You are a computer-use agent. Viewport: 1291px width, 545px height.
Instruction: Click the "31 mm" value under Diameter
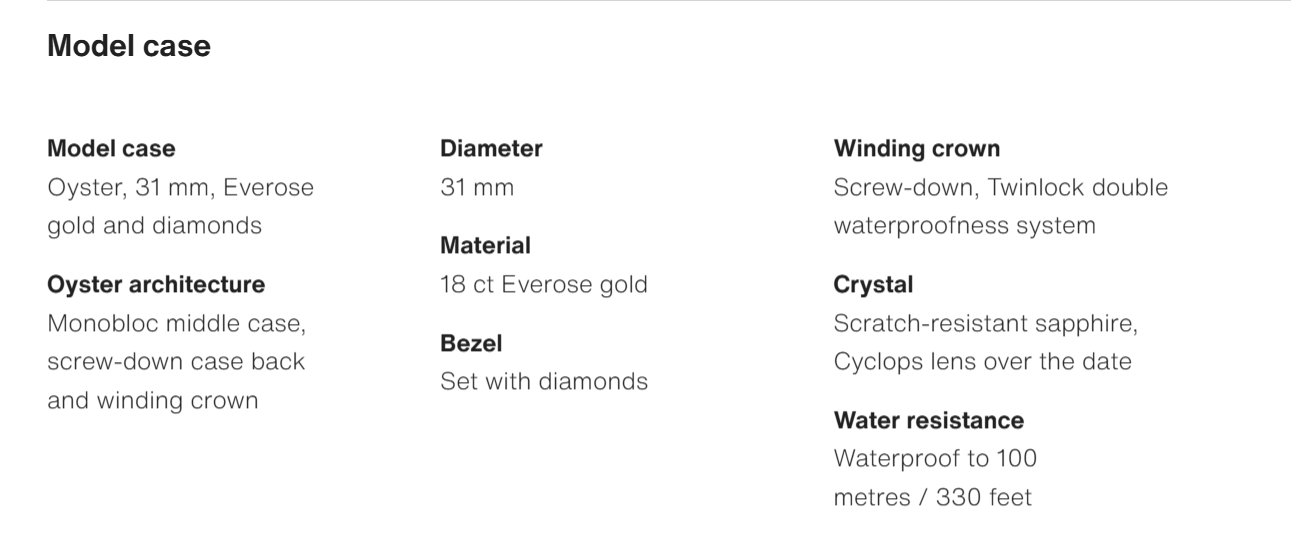tap(477, 188)
